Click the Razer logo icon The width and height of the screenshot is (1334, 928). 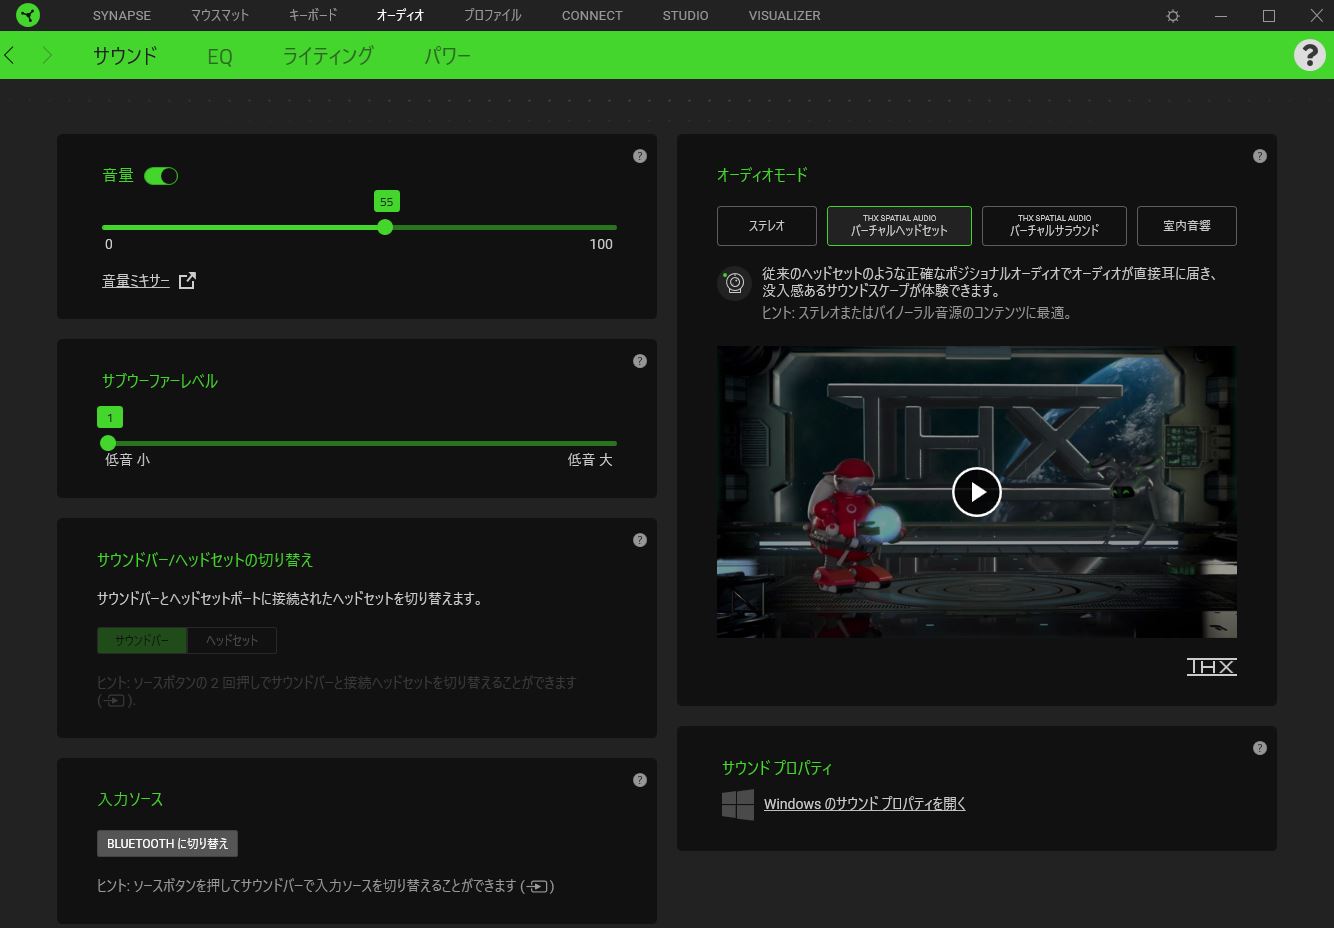point(28,15)
